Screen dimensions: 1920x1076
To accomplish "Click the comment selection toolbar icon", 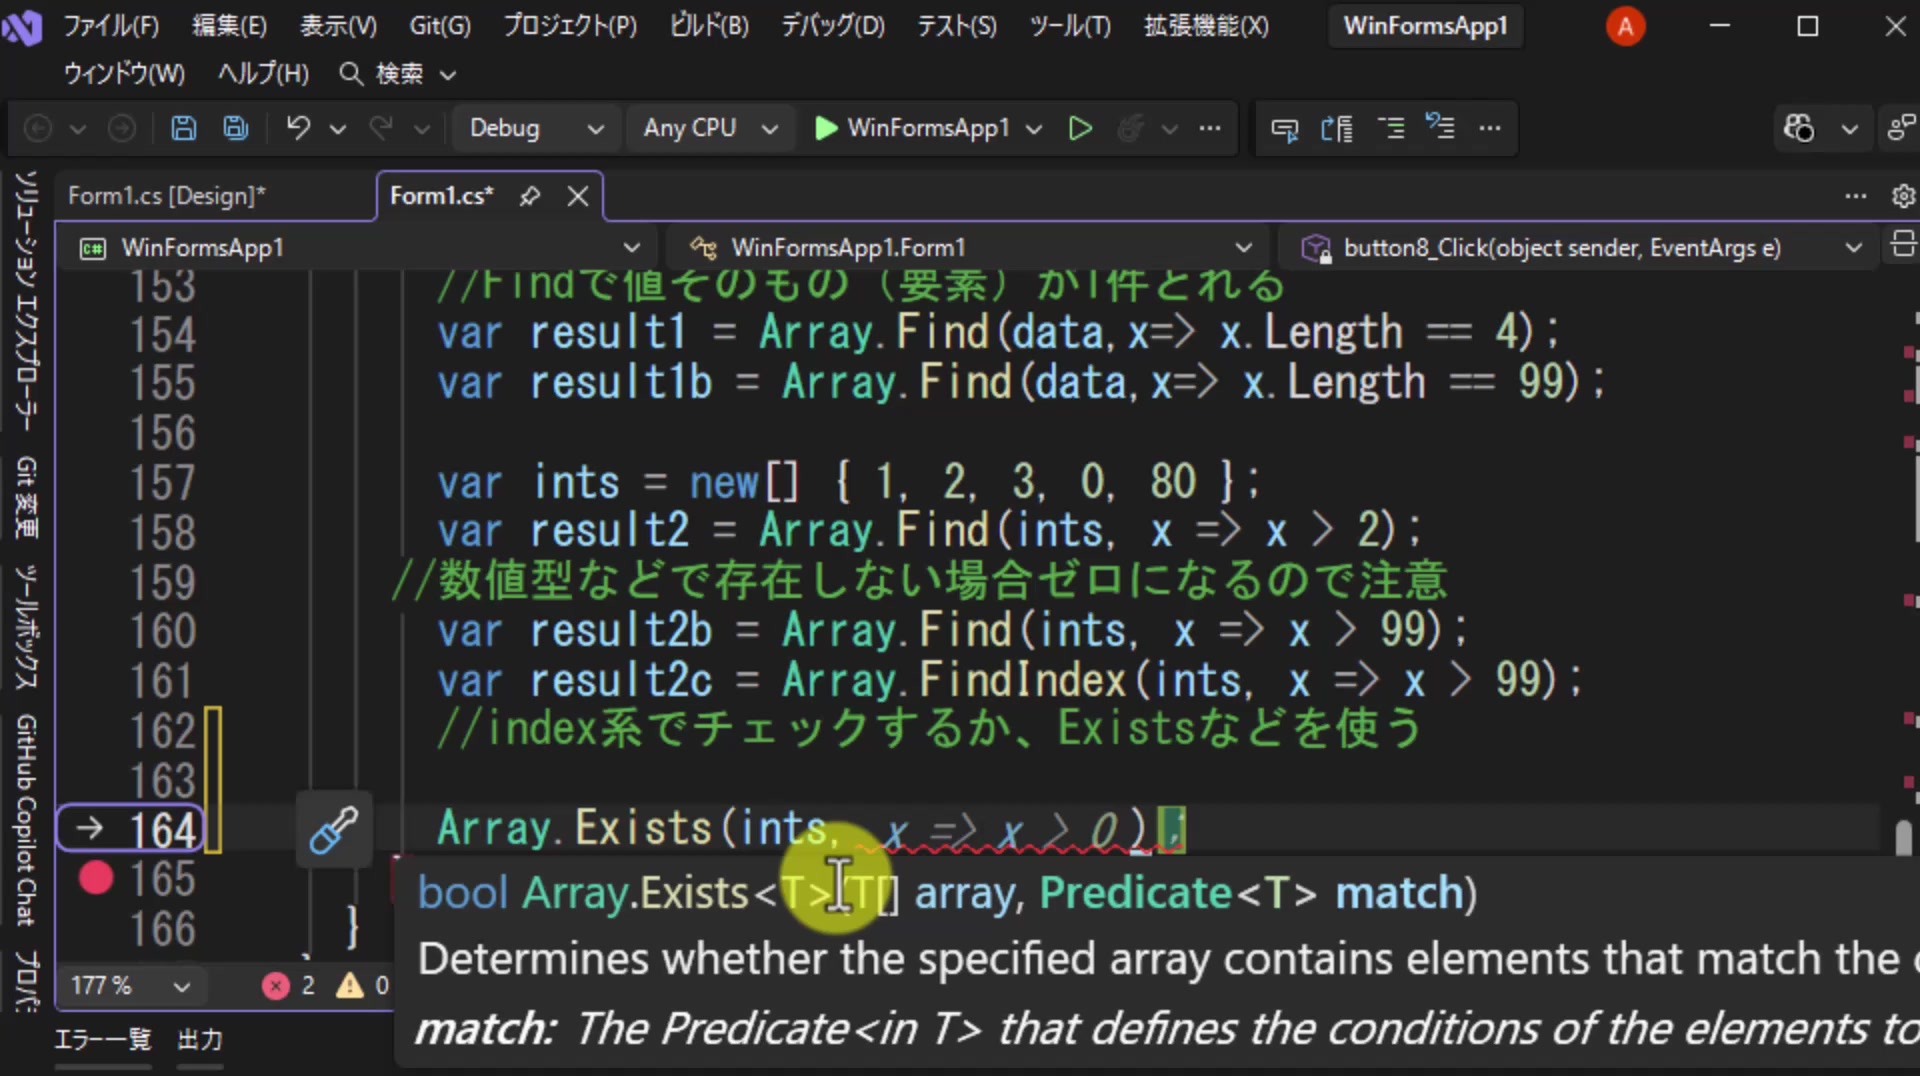I will pos(1391,128).
